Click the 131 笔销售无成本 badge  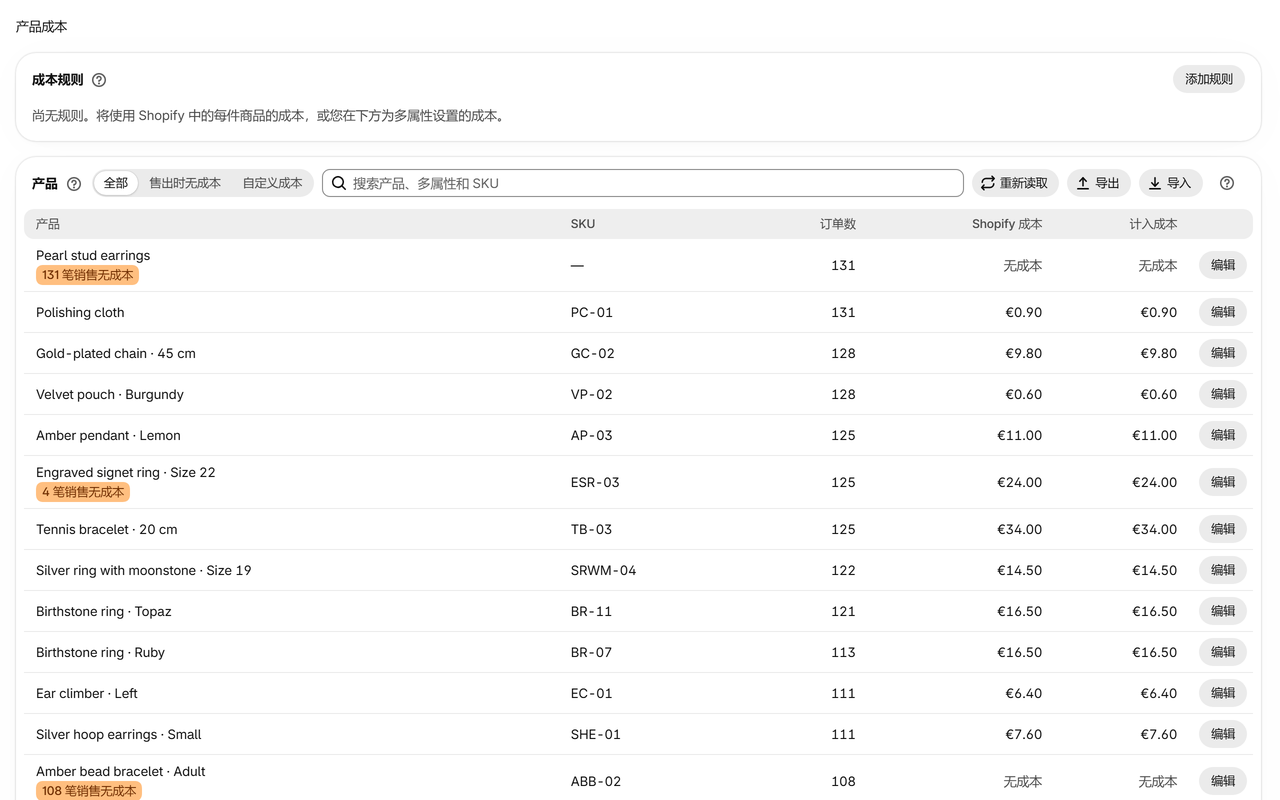(87, 275)
